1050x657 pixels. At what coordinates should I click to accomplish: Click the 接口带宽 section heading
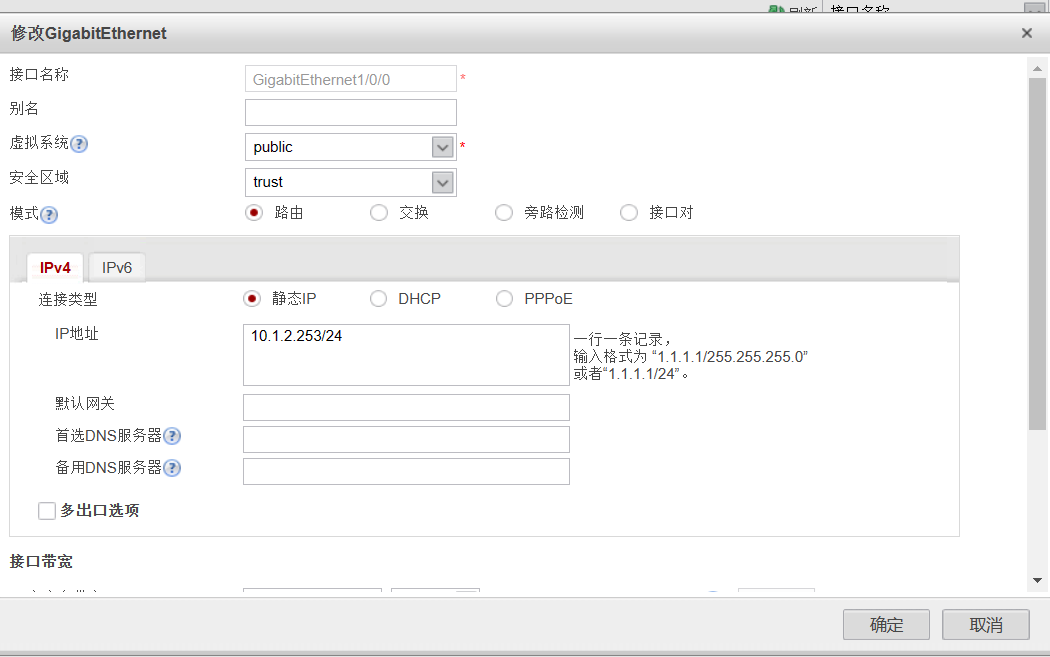[41, 561]
